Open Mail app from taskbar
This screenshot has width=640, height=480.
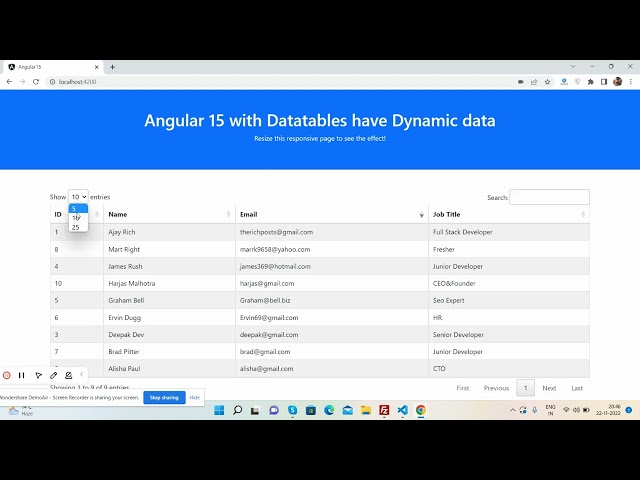click(x=347, y=410)
